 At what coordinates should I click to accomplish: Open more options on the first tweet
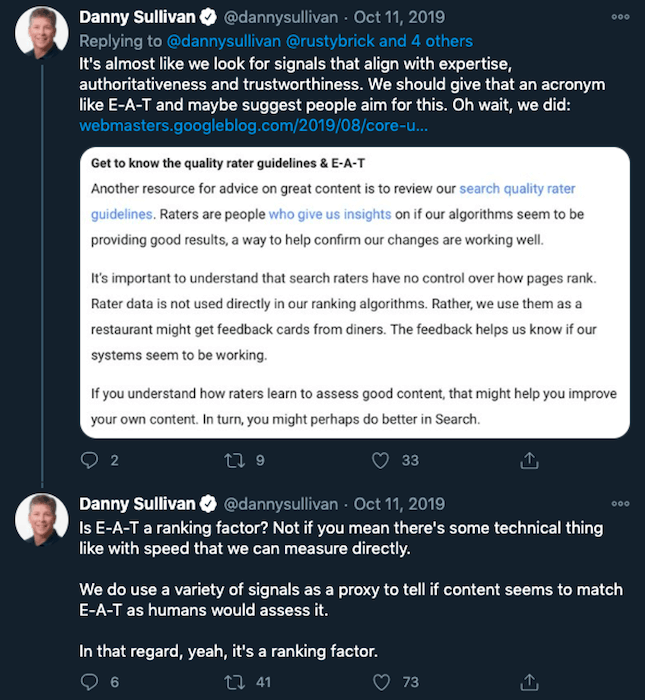[620, 17]
